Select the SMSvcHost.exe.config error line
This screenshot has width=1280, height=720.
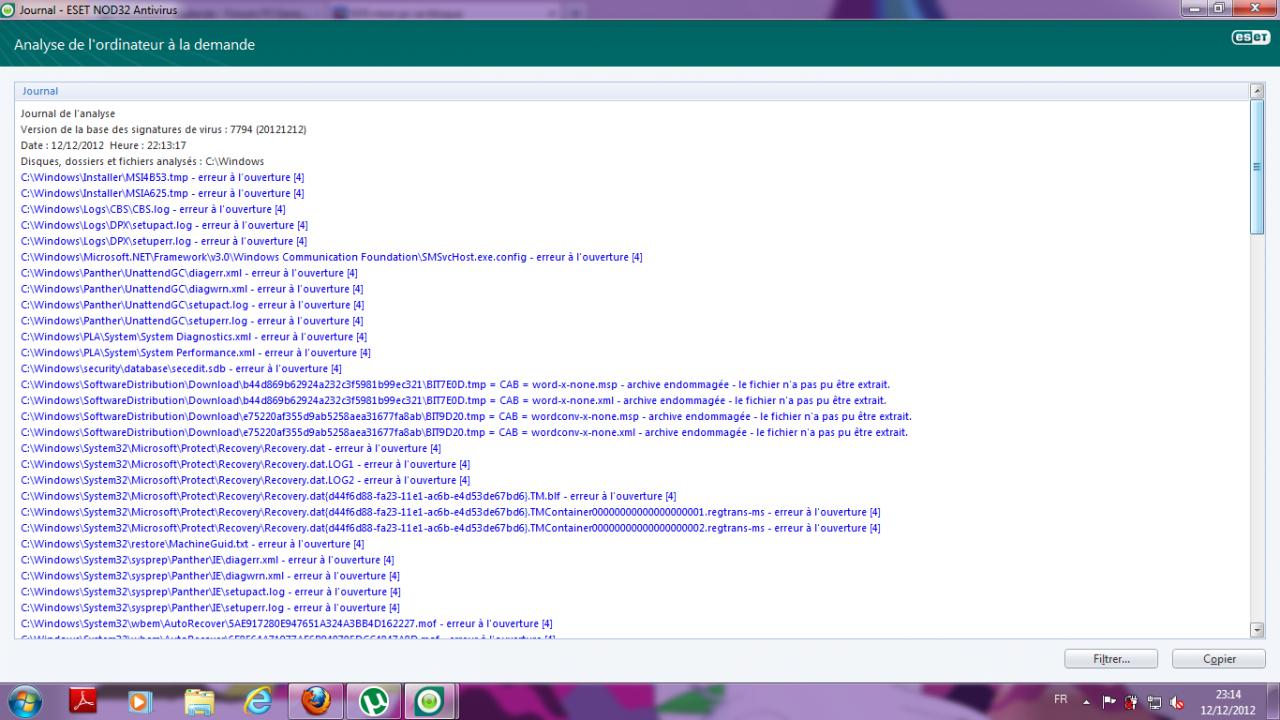pyautogui.click(x=332, y=257)
